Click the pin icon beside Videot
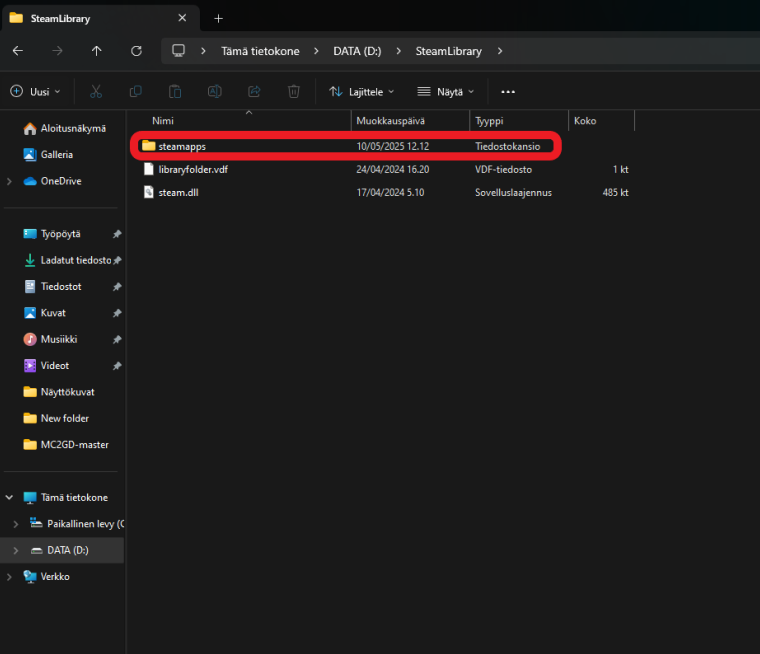760x654 pixels. click(117, 366)
